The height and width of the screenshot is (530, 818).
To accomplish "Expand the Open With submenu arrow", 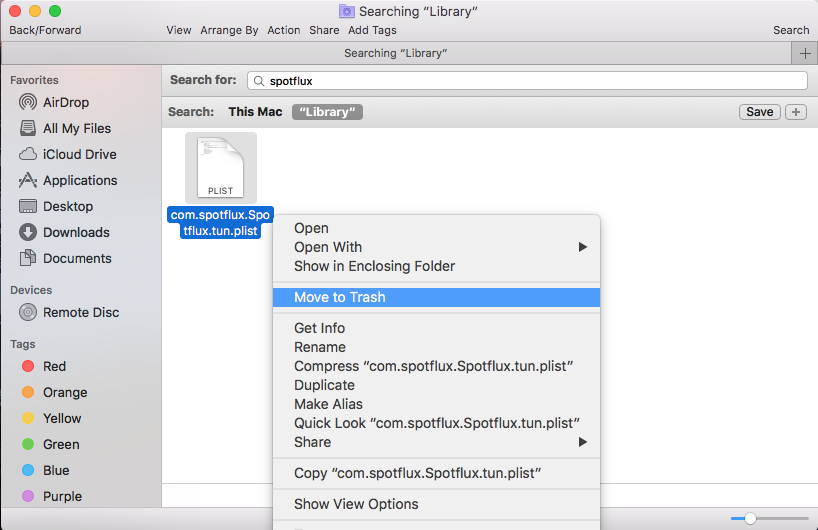I will 583,247.
